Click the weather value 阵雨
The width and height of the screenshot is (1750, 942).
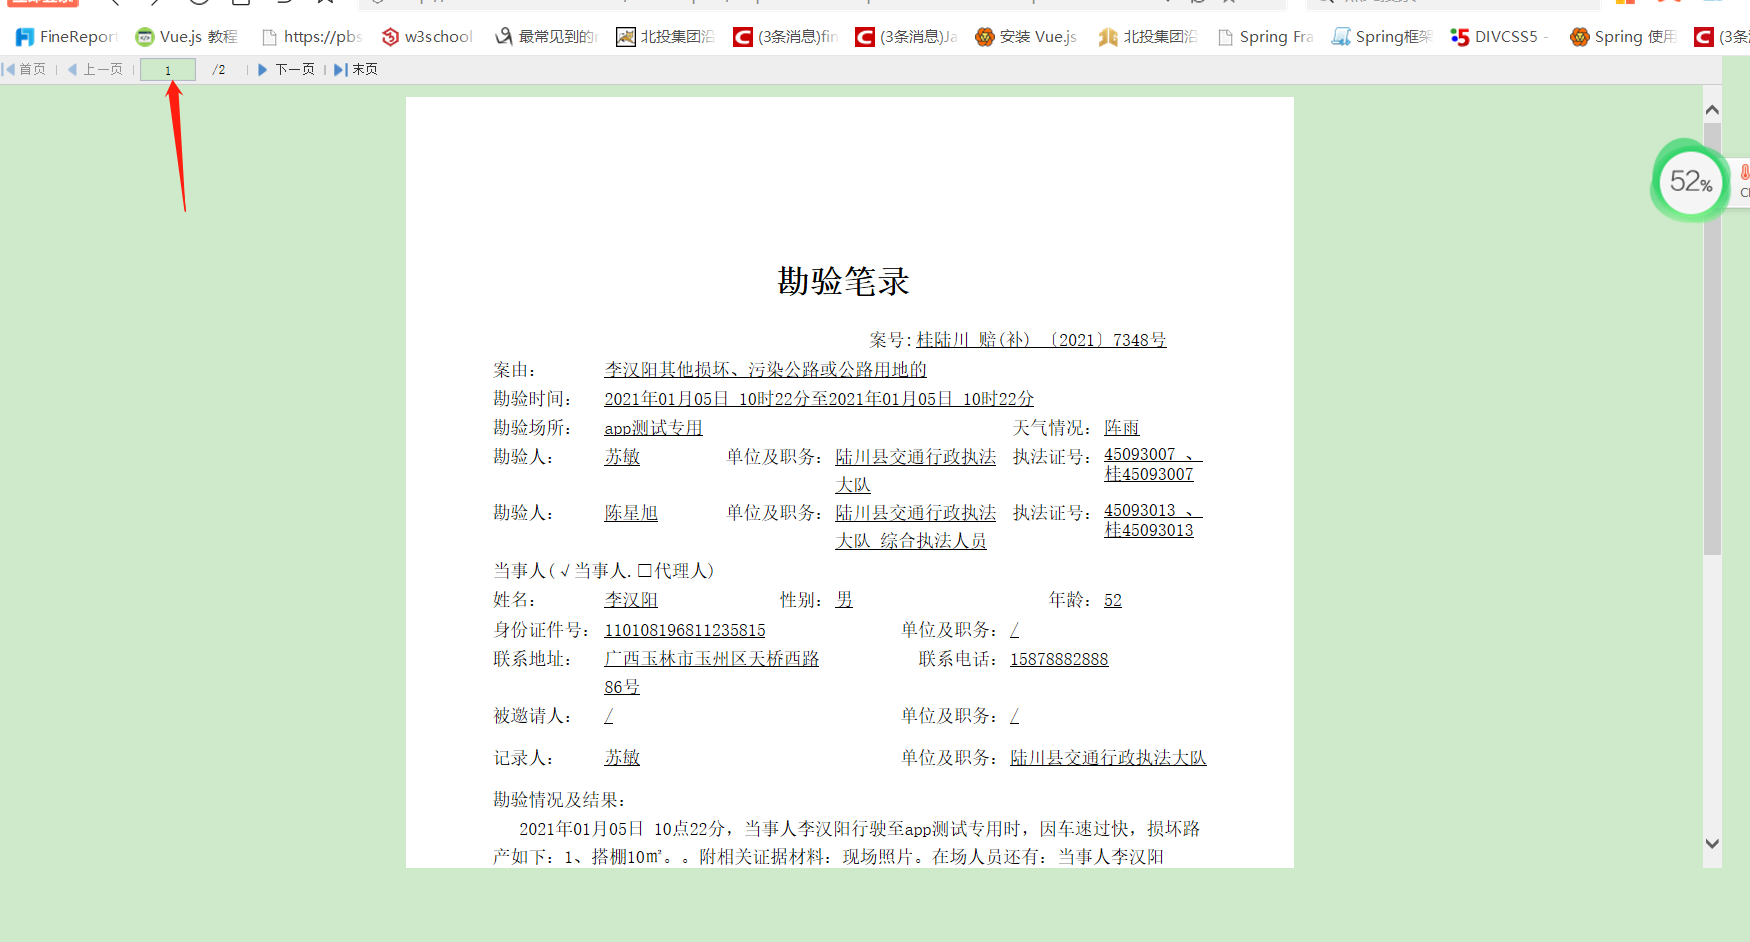coord(1122,428)
